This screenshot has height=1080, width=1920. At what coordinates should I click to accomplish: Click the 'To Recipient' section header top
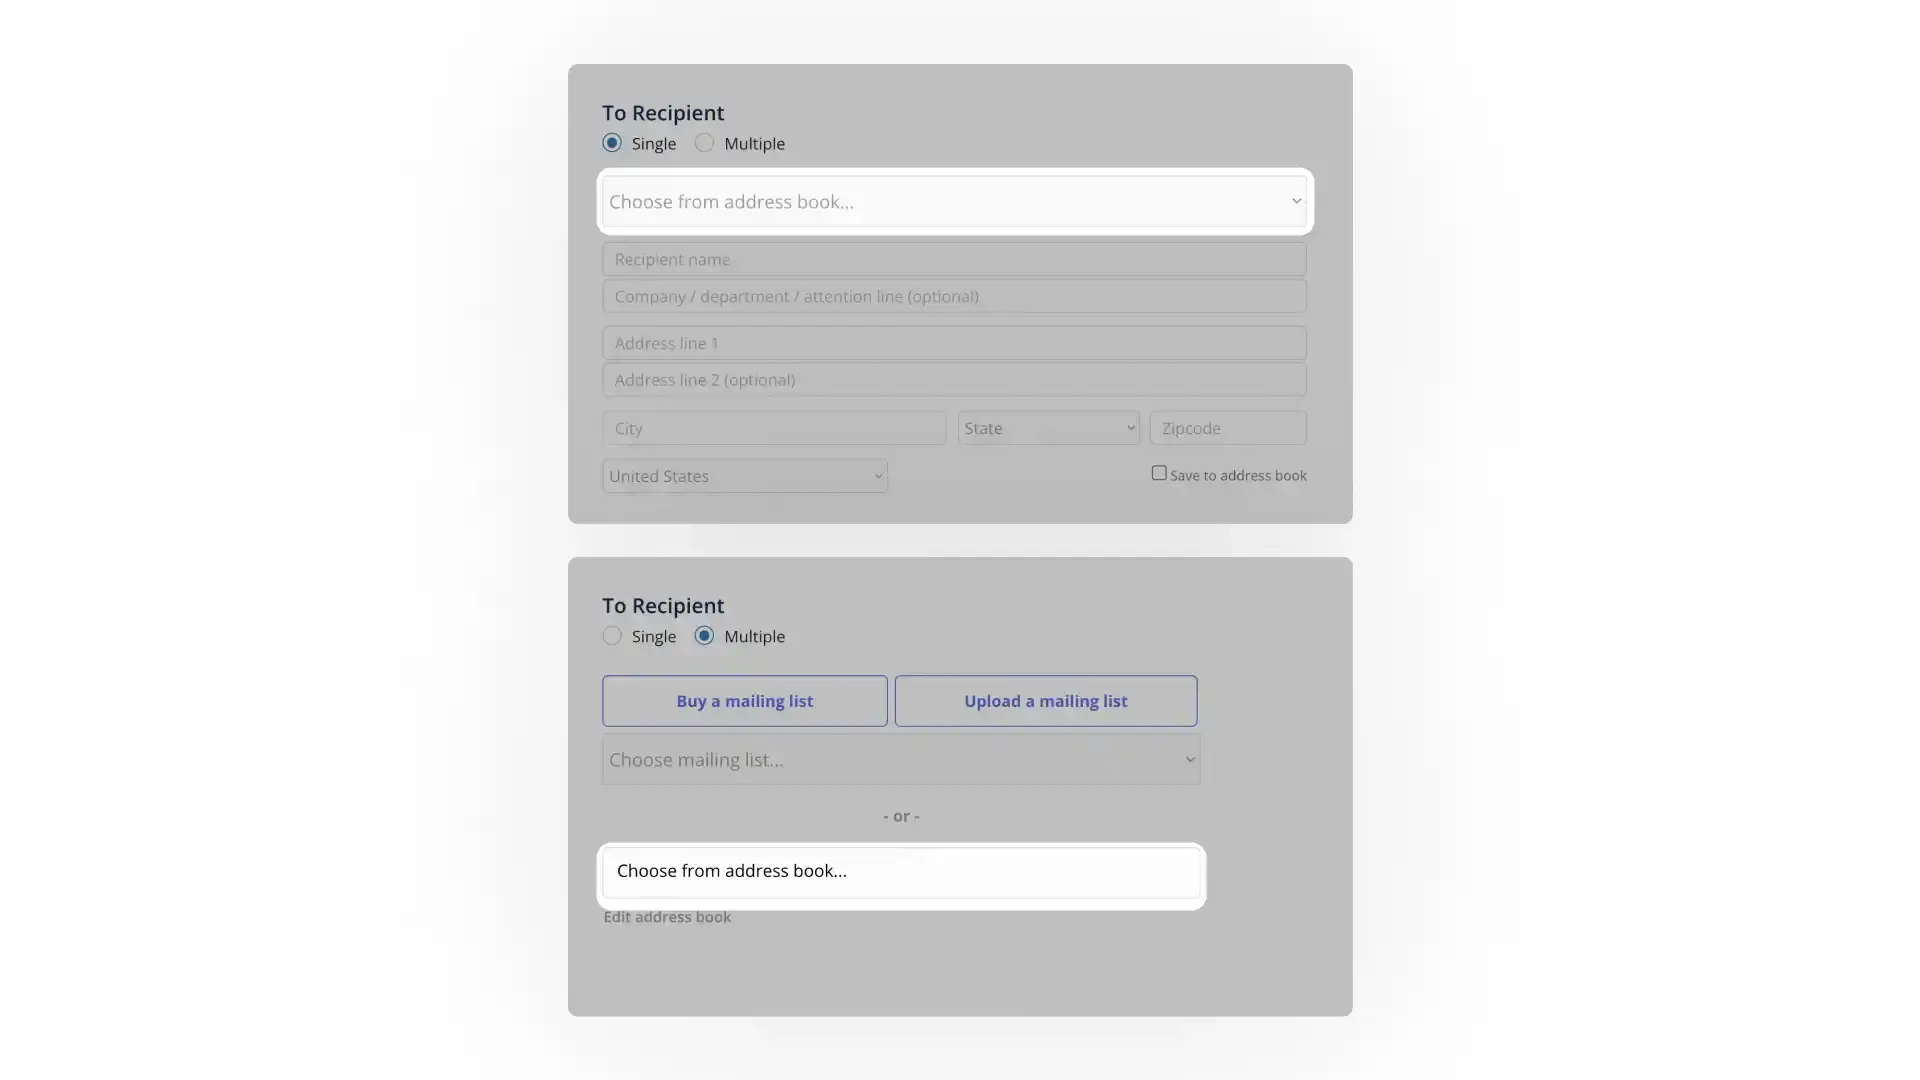tap(662, 112)
